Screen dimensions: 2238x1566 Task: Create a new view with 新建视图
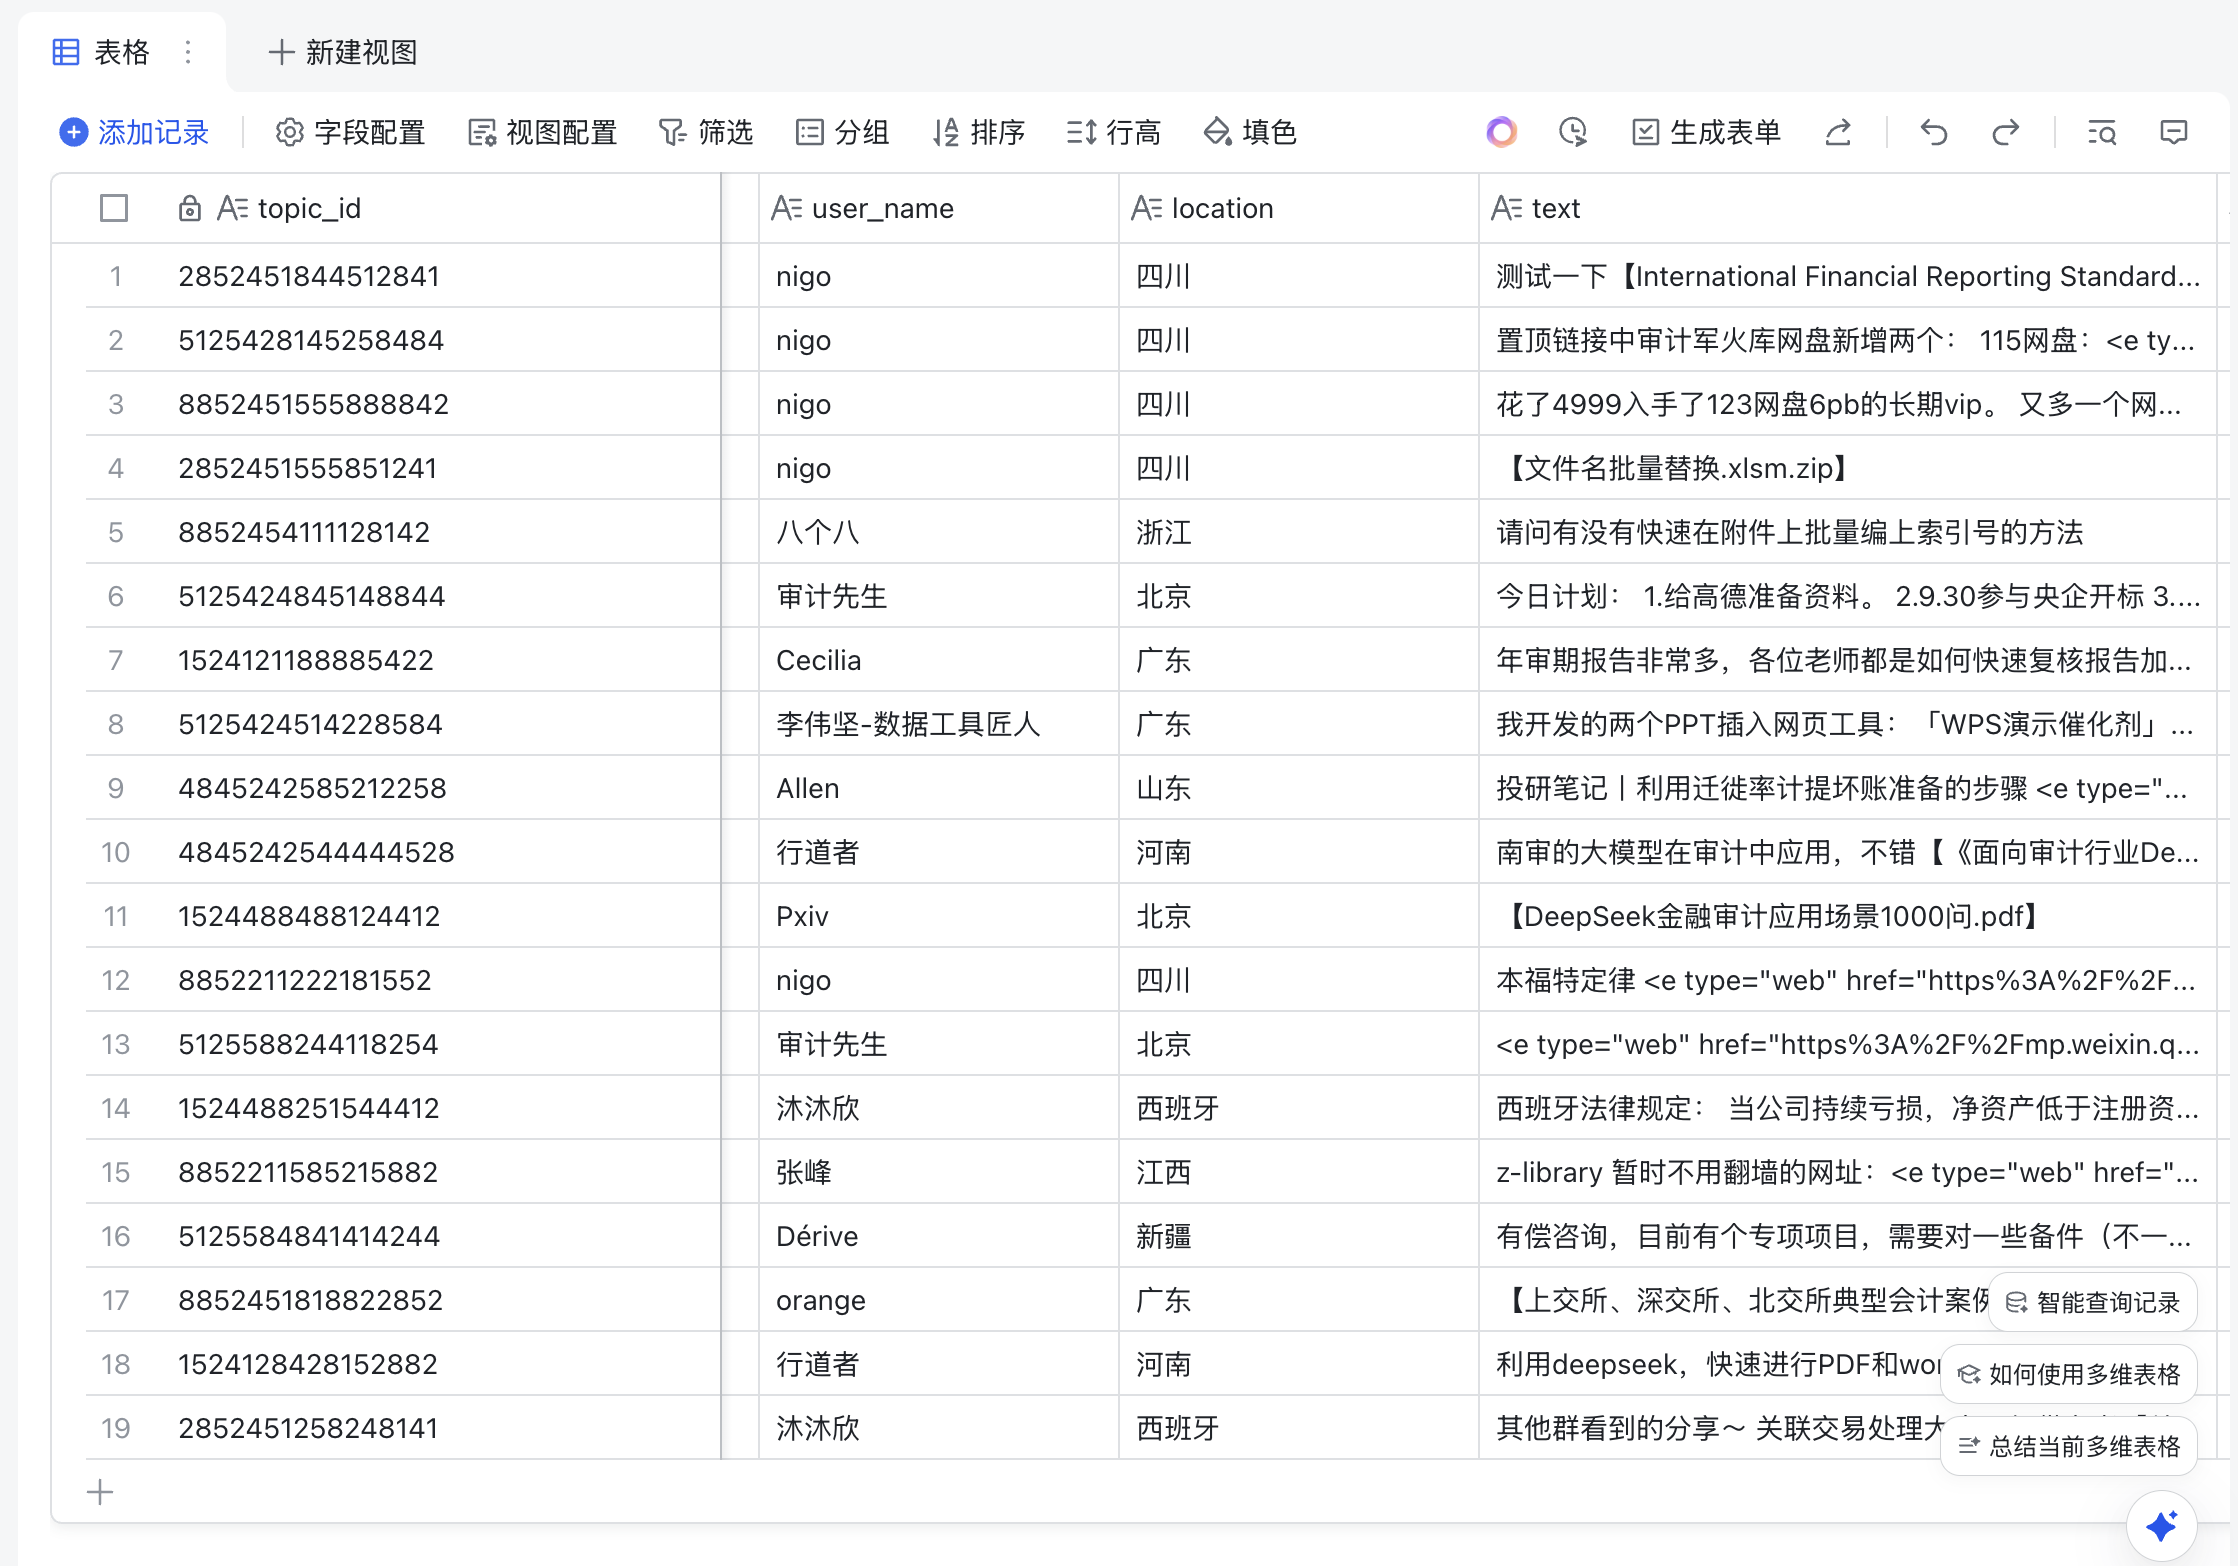coord(343,52)
